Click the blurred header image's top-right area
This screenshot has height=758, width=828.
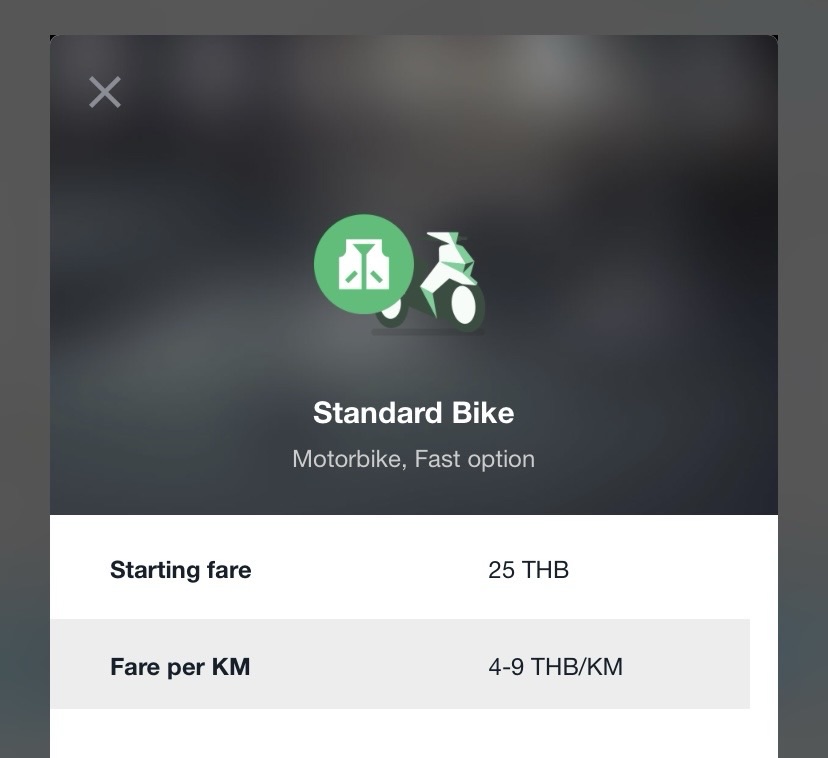[700, 90]
